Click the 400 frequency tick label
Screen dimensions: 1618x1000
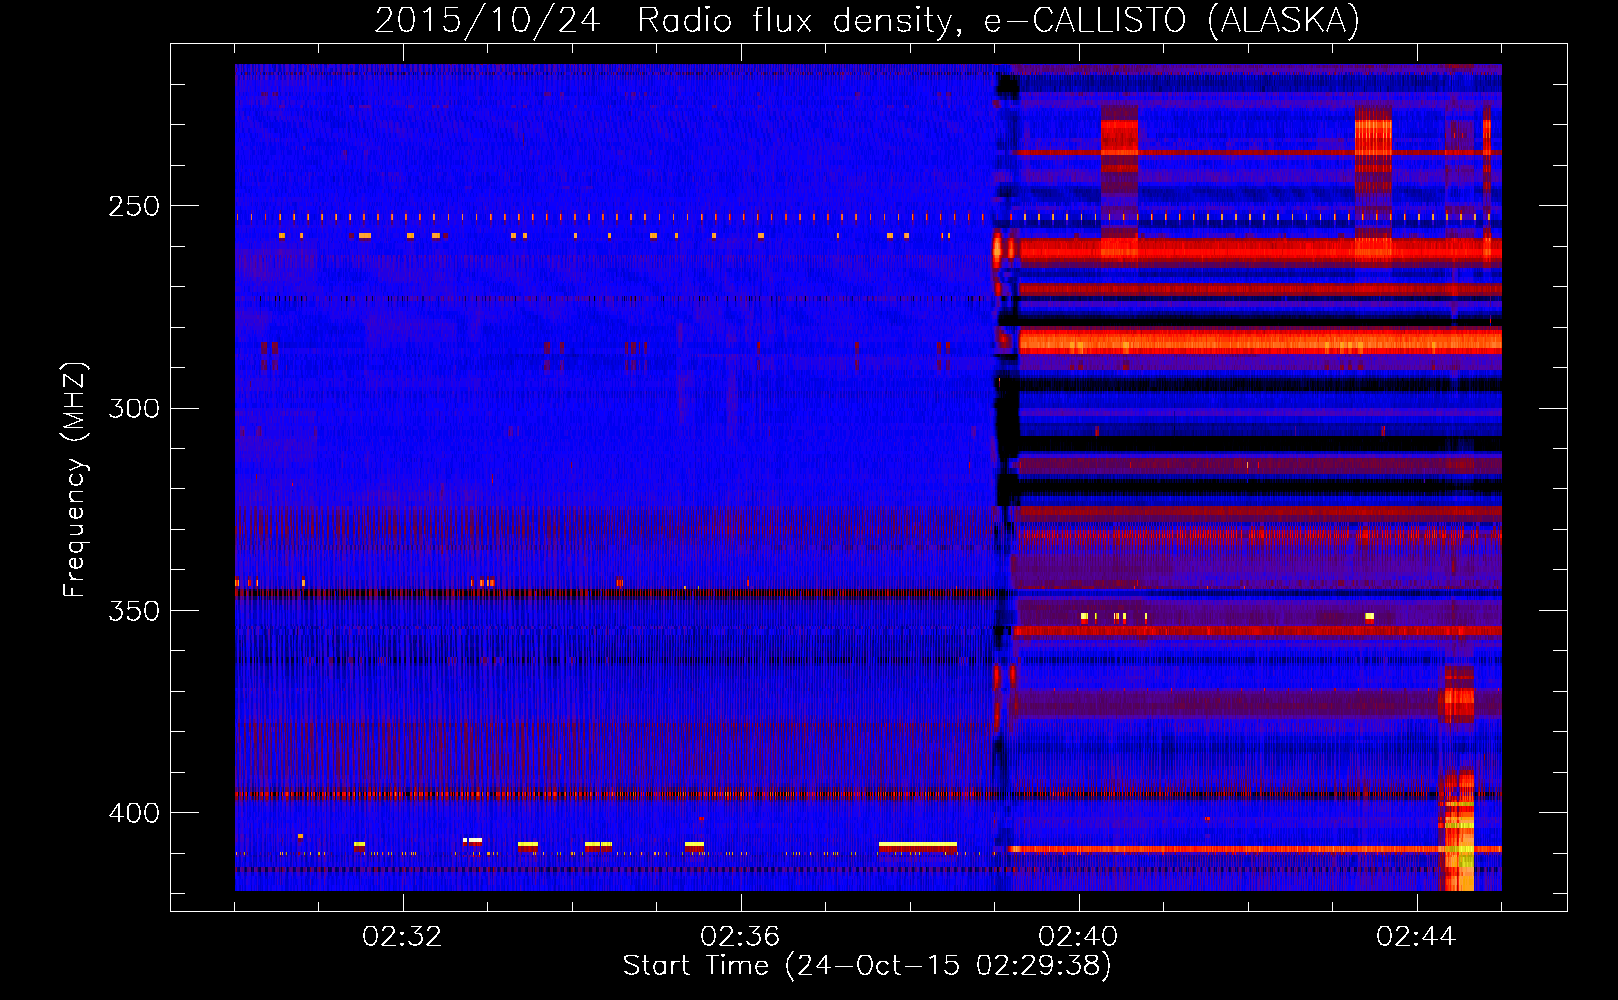pyautogui.click(x=134, y=813)
